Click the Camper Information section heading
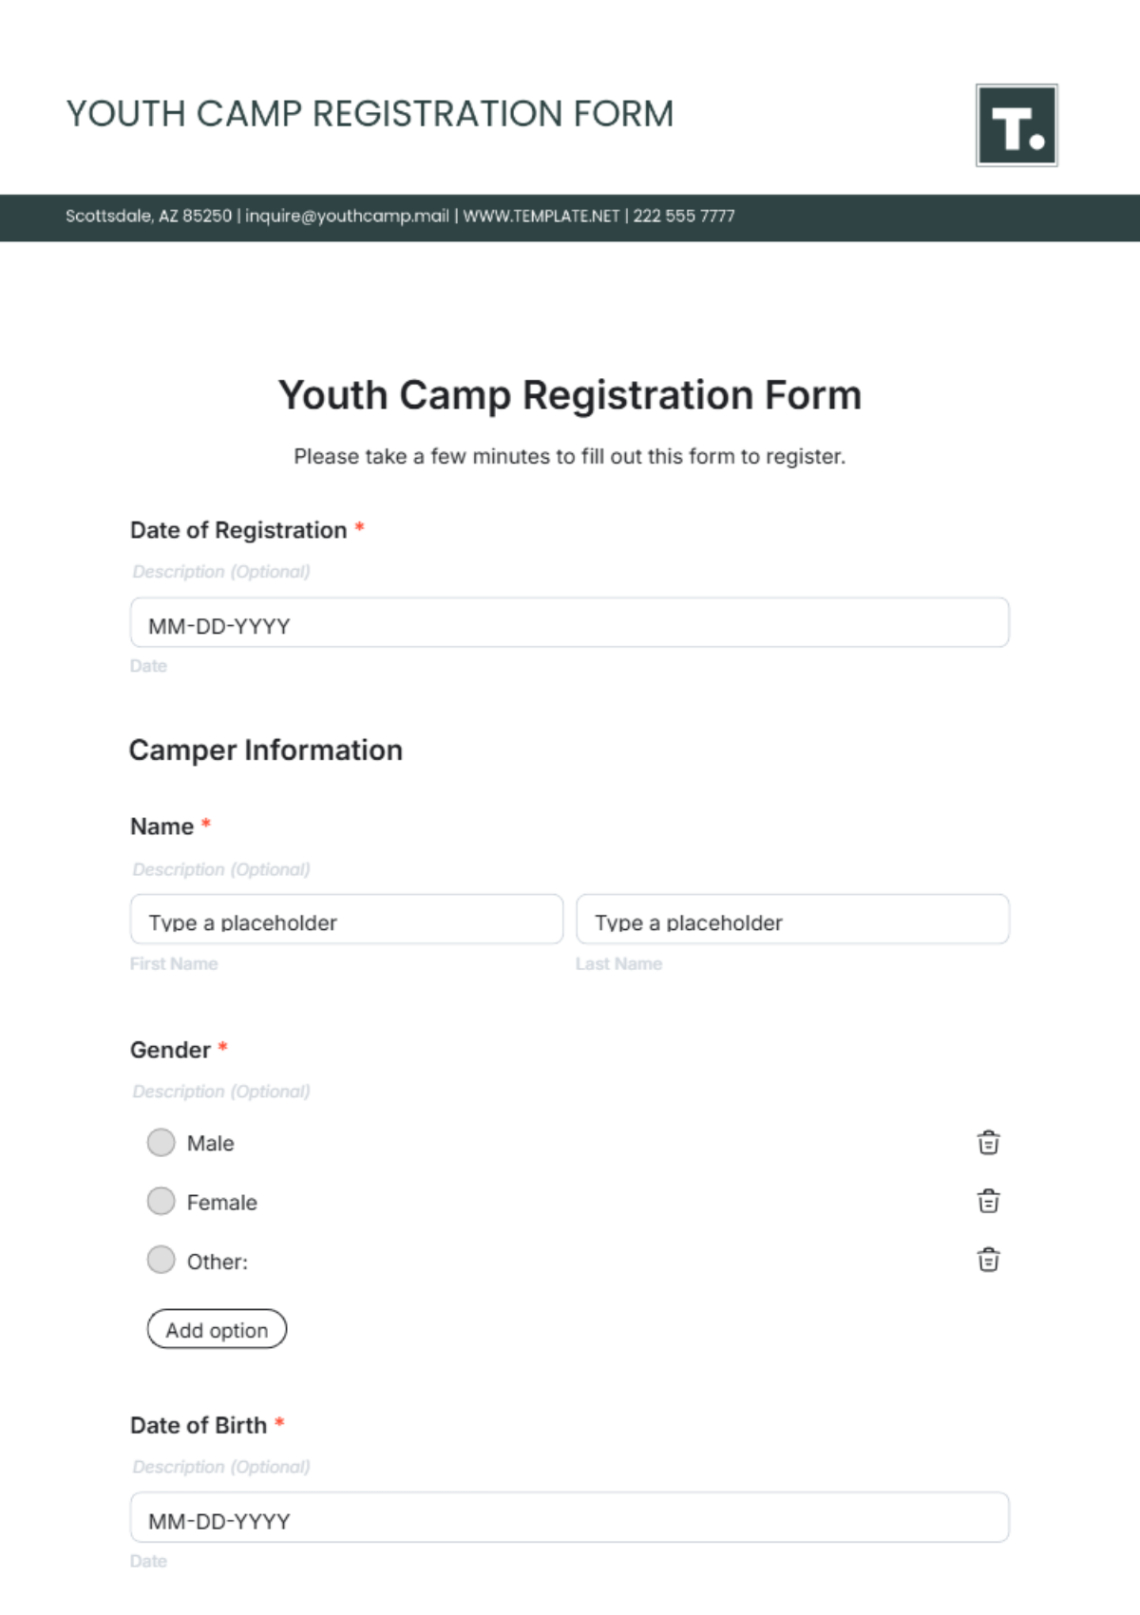Image resolution: width=1140 pixels, height=1615 pixels. [266, 751]
